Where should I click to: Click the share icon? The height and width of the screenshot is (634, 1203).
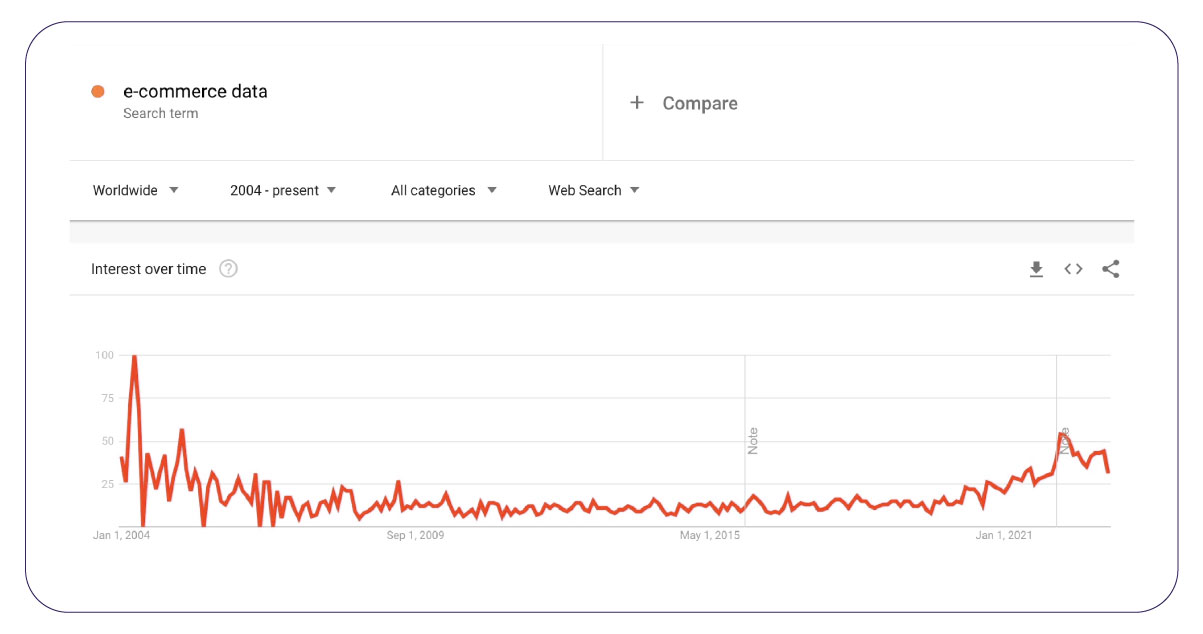coord(1110,269)
